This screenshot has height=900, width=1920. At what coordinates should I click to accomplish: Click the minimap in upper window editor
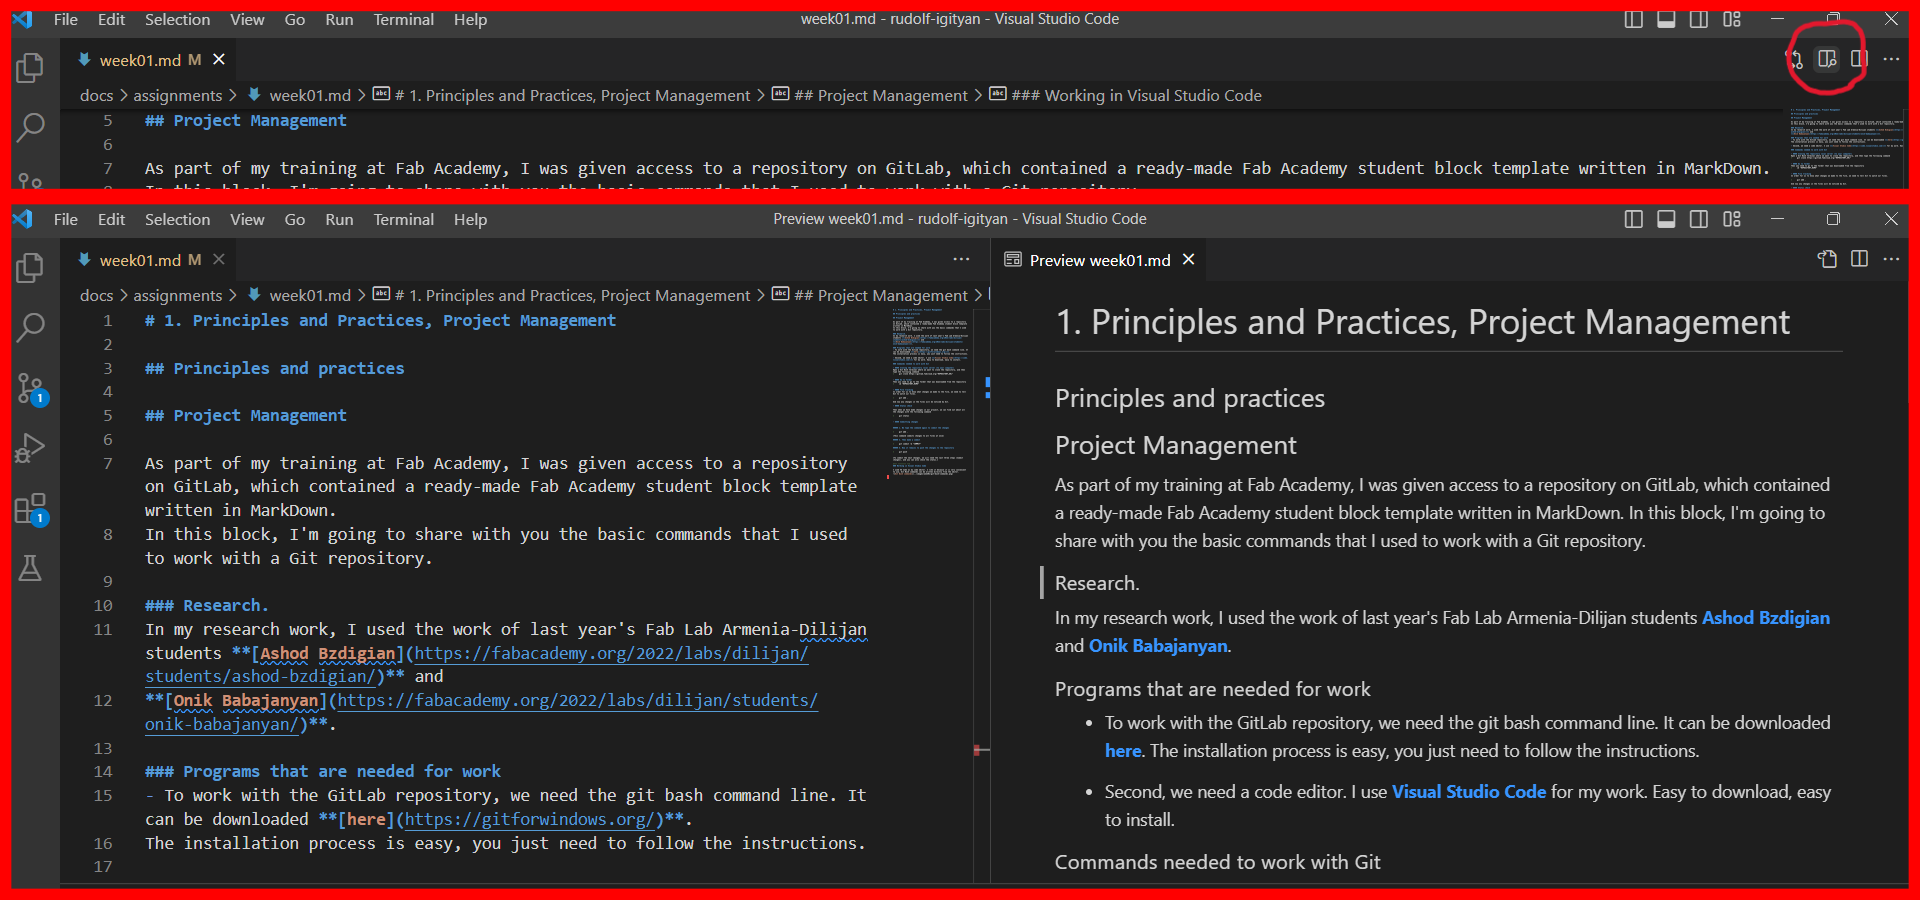pyautogui.click(x=1848, y=148)
